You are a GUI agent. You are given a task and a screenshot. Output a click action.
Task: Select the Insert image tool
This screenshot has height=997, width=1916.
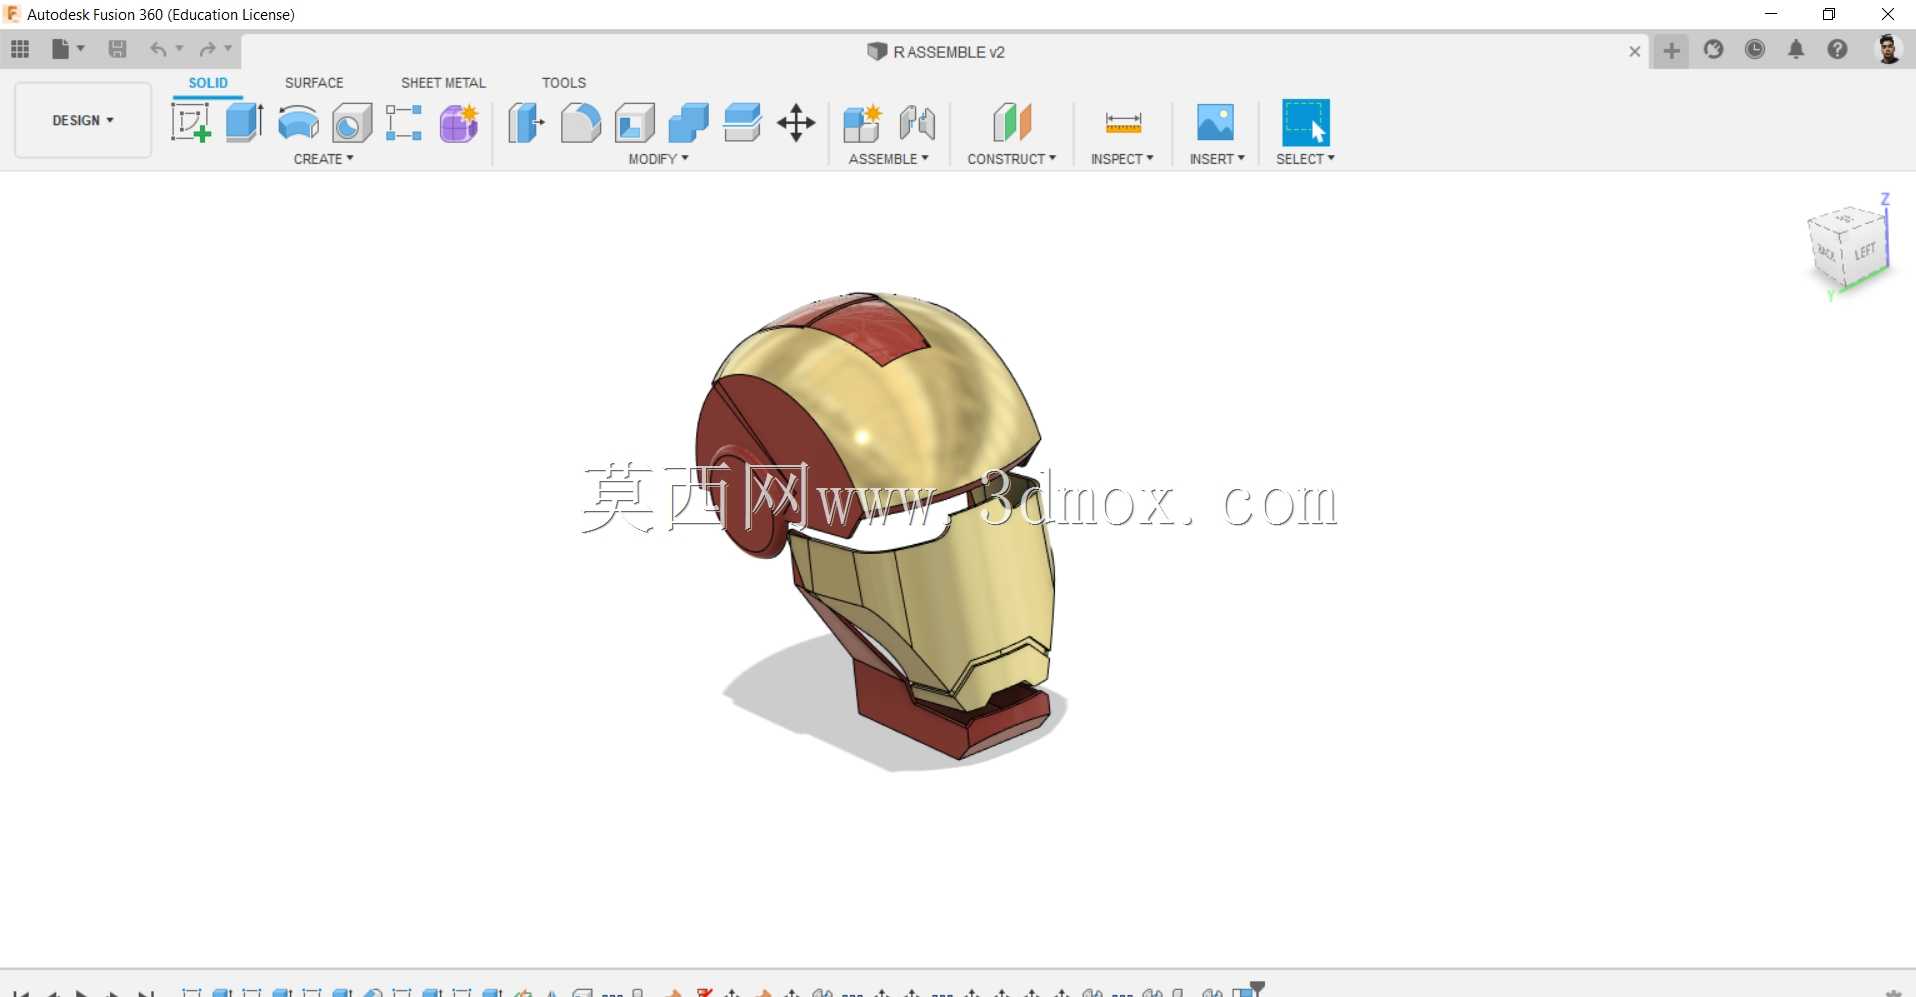(1215, 123)
